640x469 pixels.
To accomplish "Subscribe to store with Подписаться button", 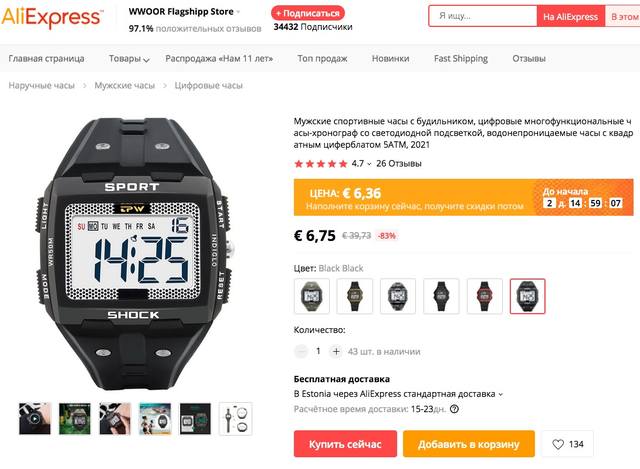I will click(308, 13).
